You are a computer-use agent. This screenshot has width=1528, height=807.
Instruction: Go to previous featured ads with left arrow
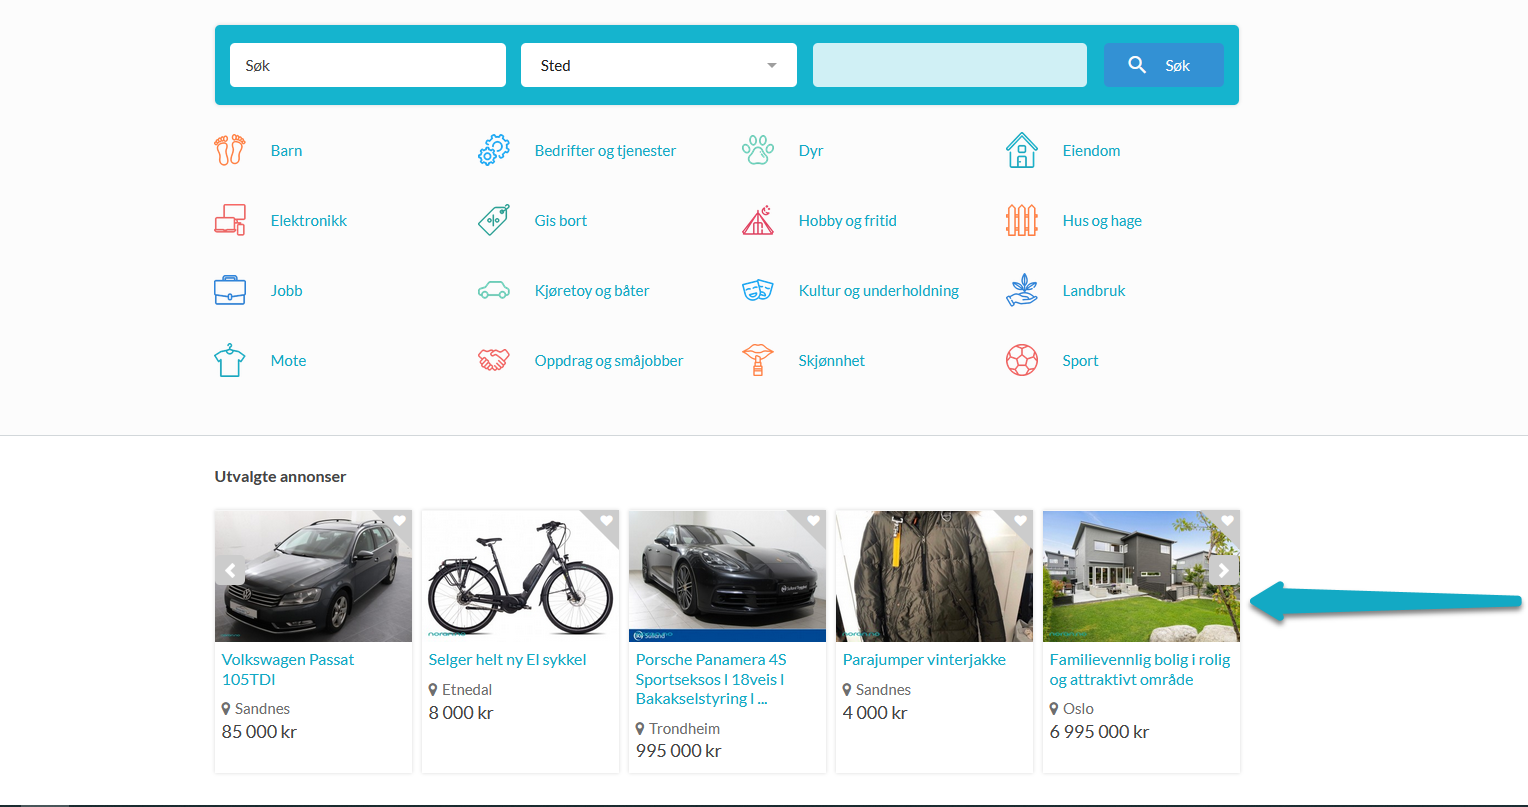231,571
